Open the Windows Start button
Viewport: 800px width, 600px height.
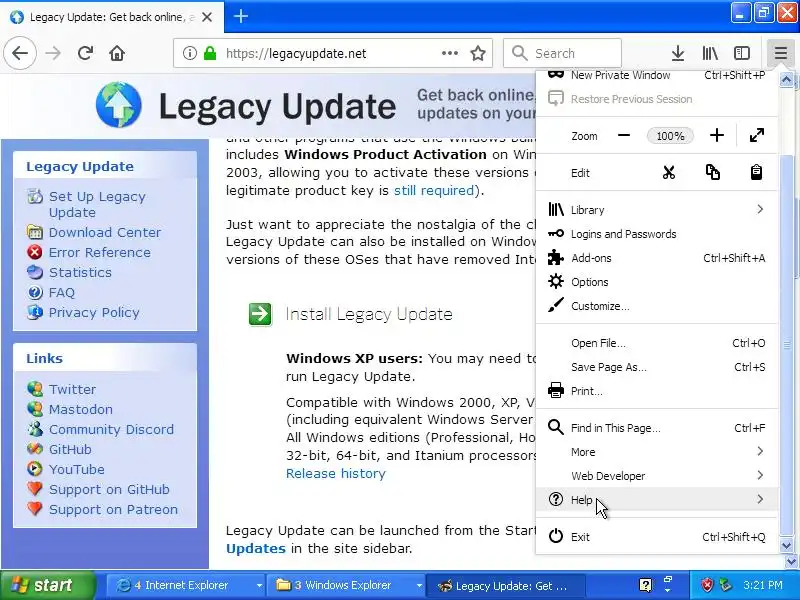47,585
